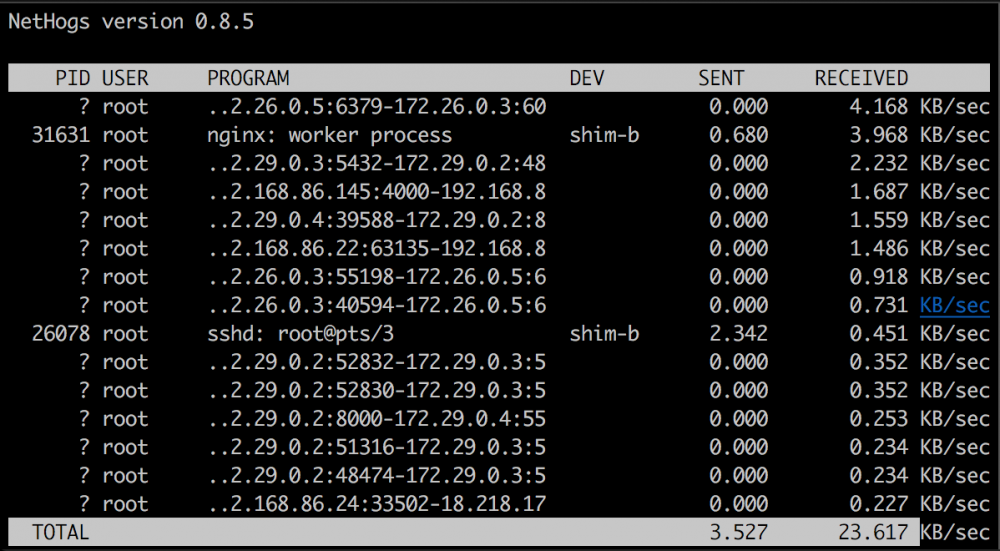Click the 192.168.86.145:4000 connection entry

tap(377, 192)
